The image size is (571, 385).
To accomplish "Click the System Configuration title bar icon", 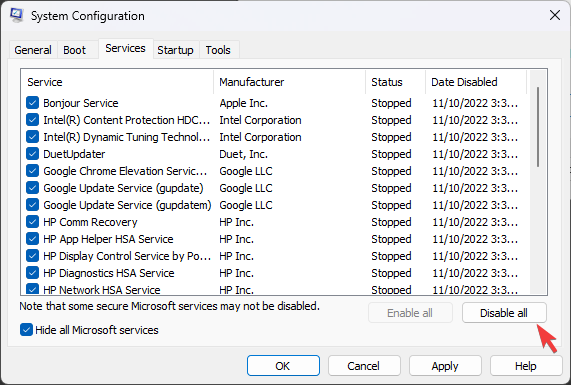I will pos(16,16).
